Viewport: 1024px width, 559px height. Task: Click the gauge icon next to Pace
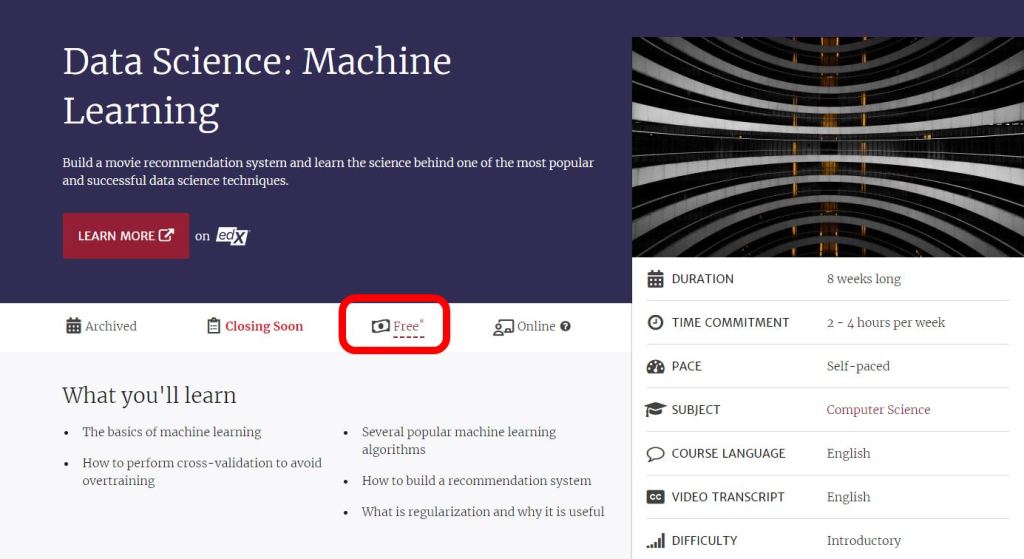(x=655, y=366)
